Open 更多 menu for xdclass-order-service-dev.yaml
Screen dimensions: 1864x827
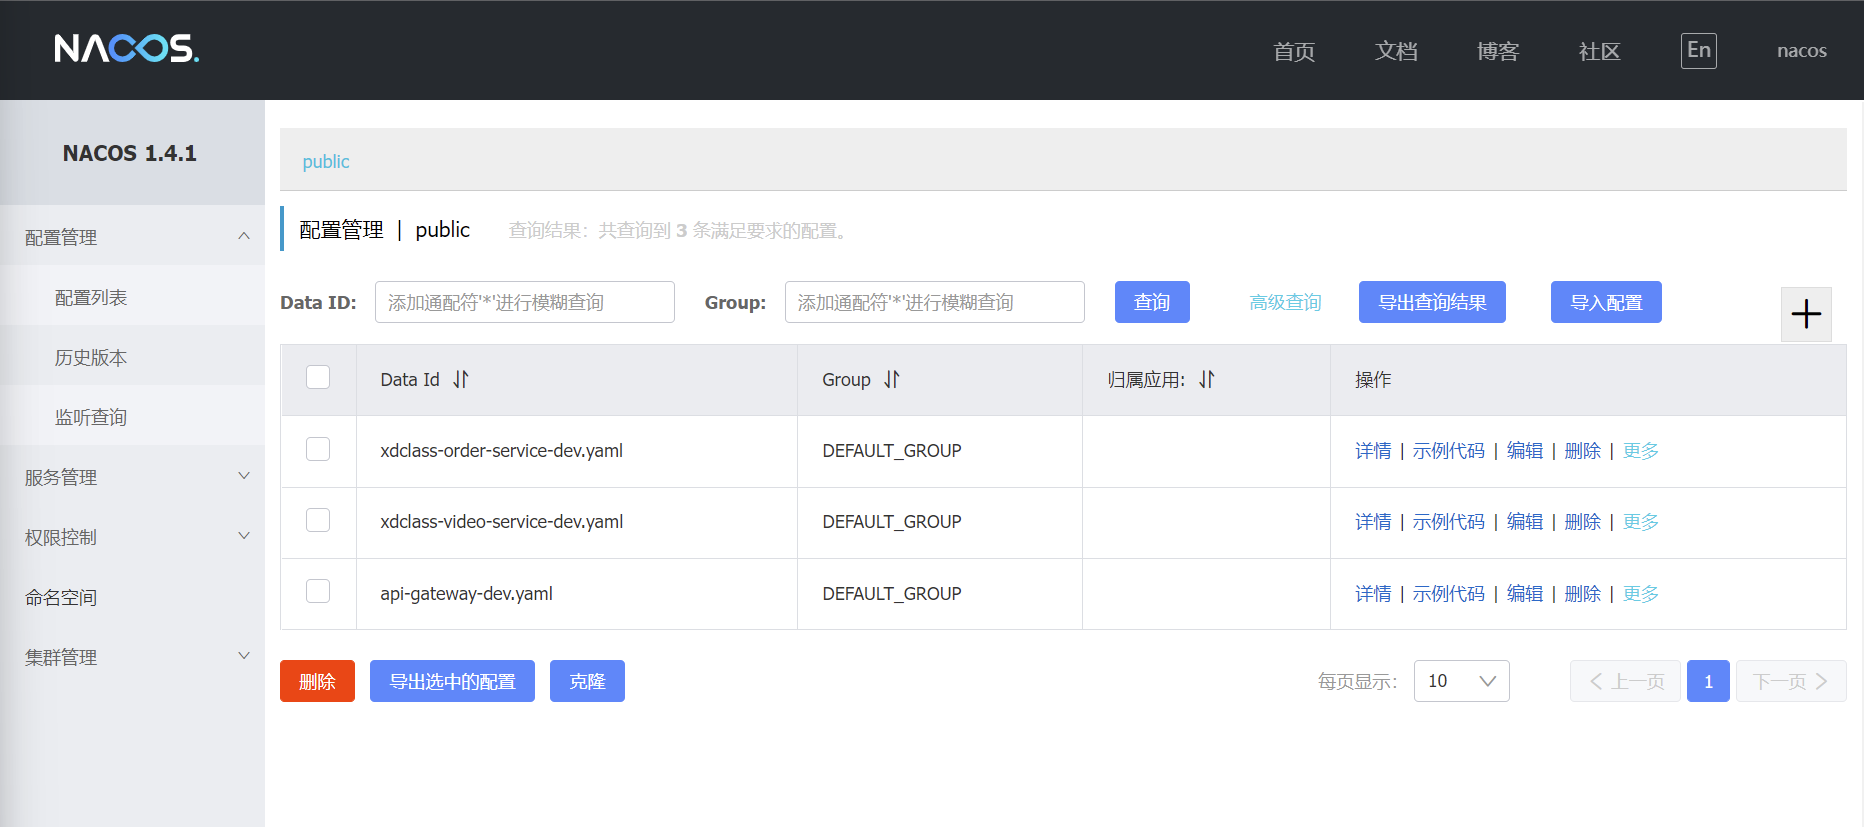point(1640,451)
